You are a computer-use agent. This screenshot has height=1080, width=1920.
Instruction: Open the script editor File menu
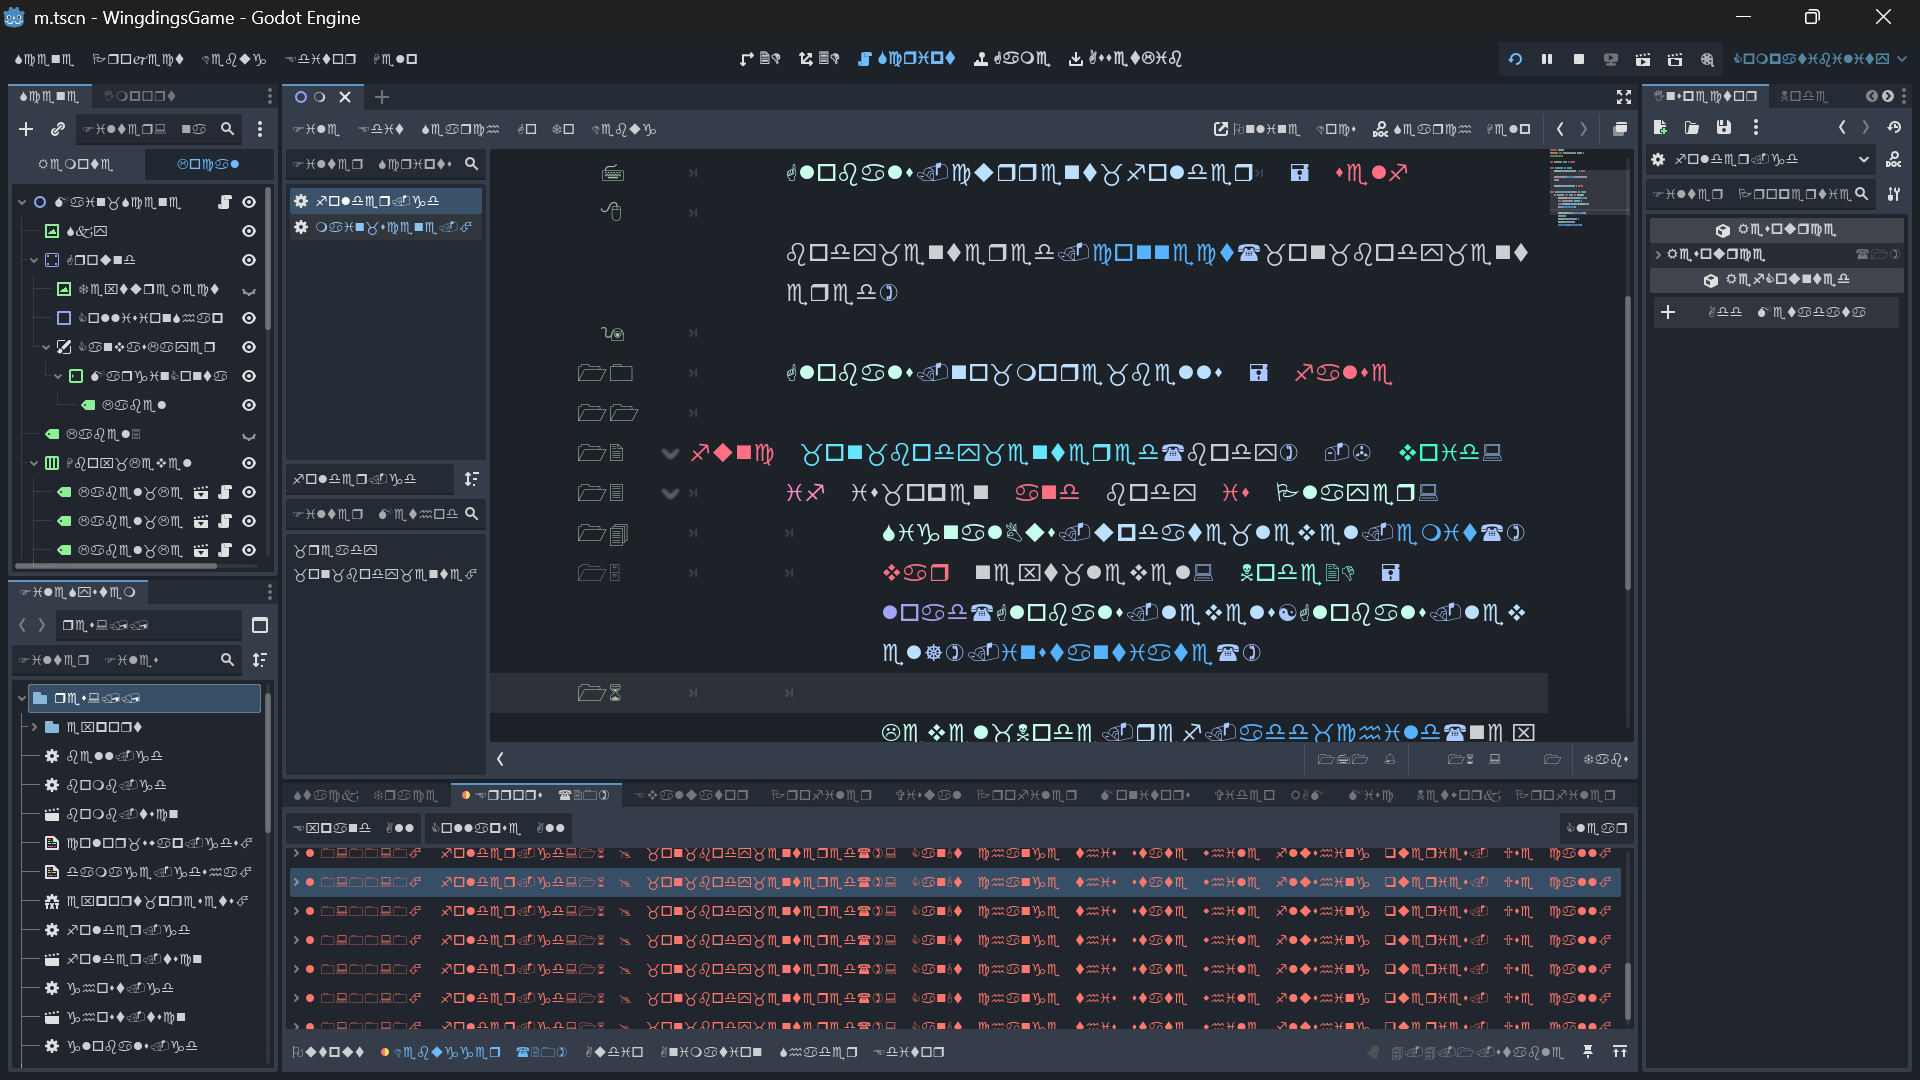point(315,129)
